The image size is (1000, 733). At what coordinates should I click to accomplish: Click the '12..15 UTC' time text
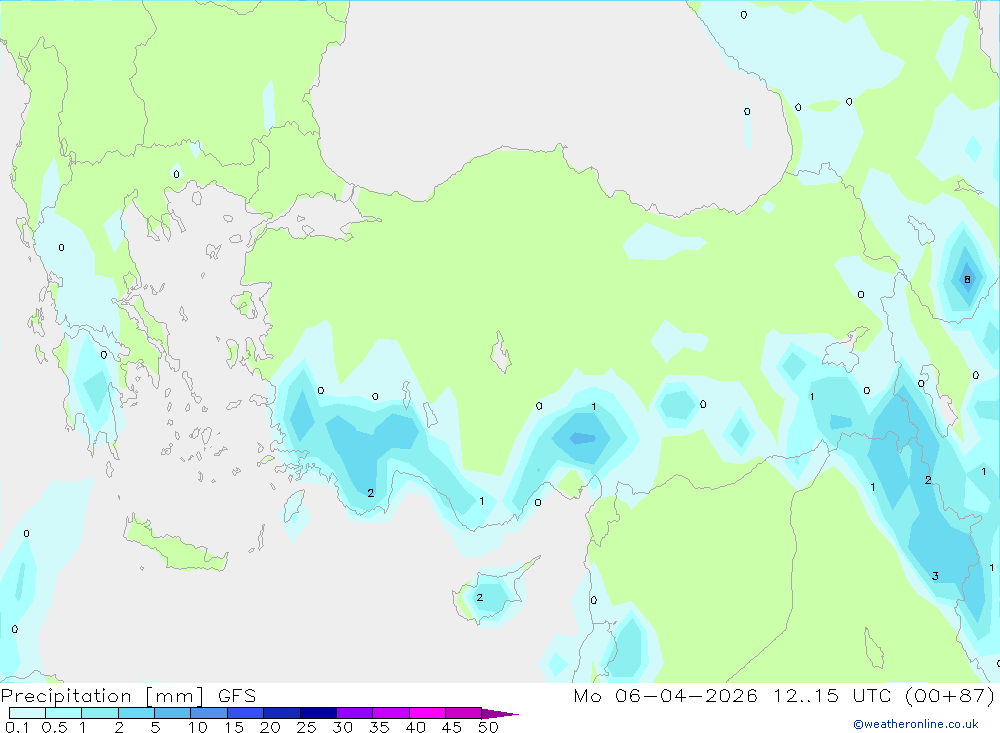point(832,696)
